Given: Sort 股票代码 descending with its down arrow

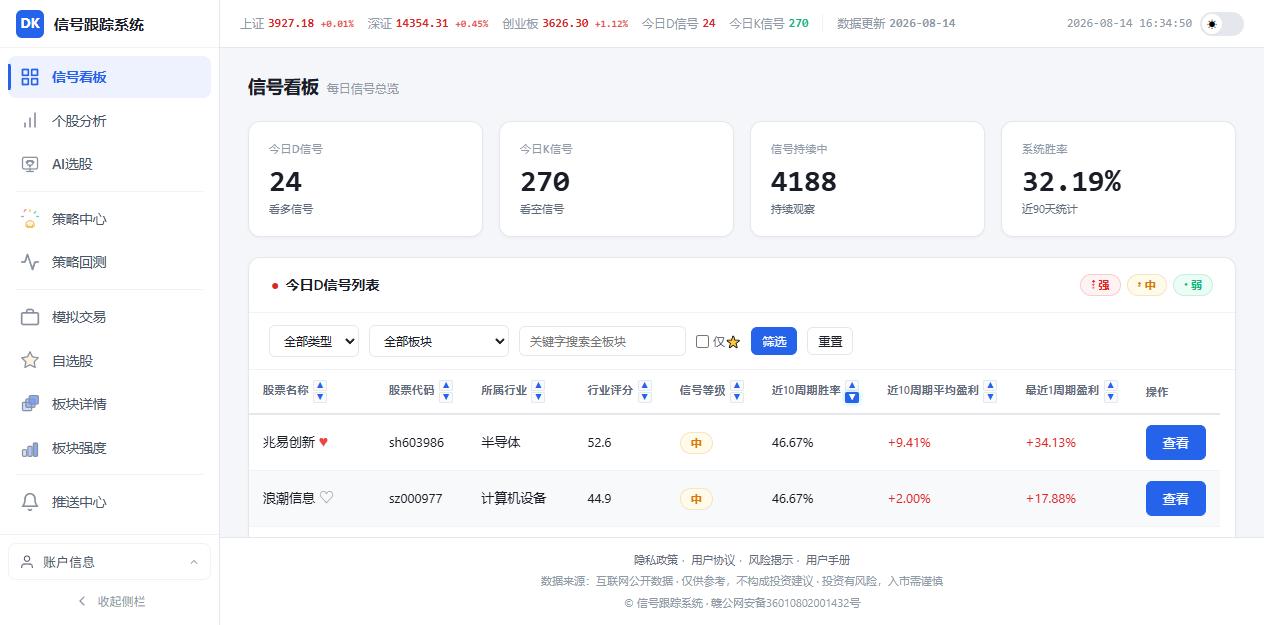Looking at the screenshot, I should 446,397.
